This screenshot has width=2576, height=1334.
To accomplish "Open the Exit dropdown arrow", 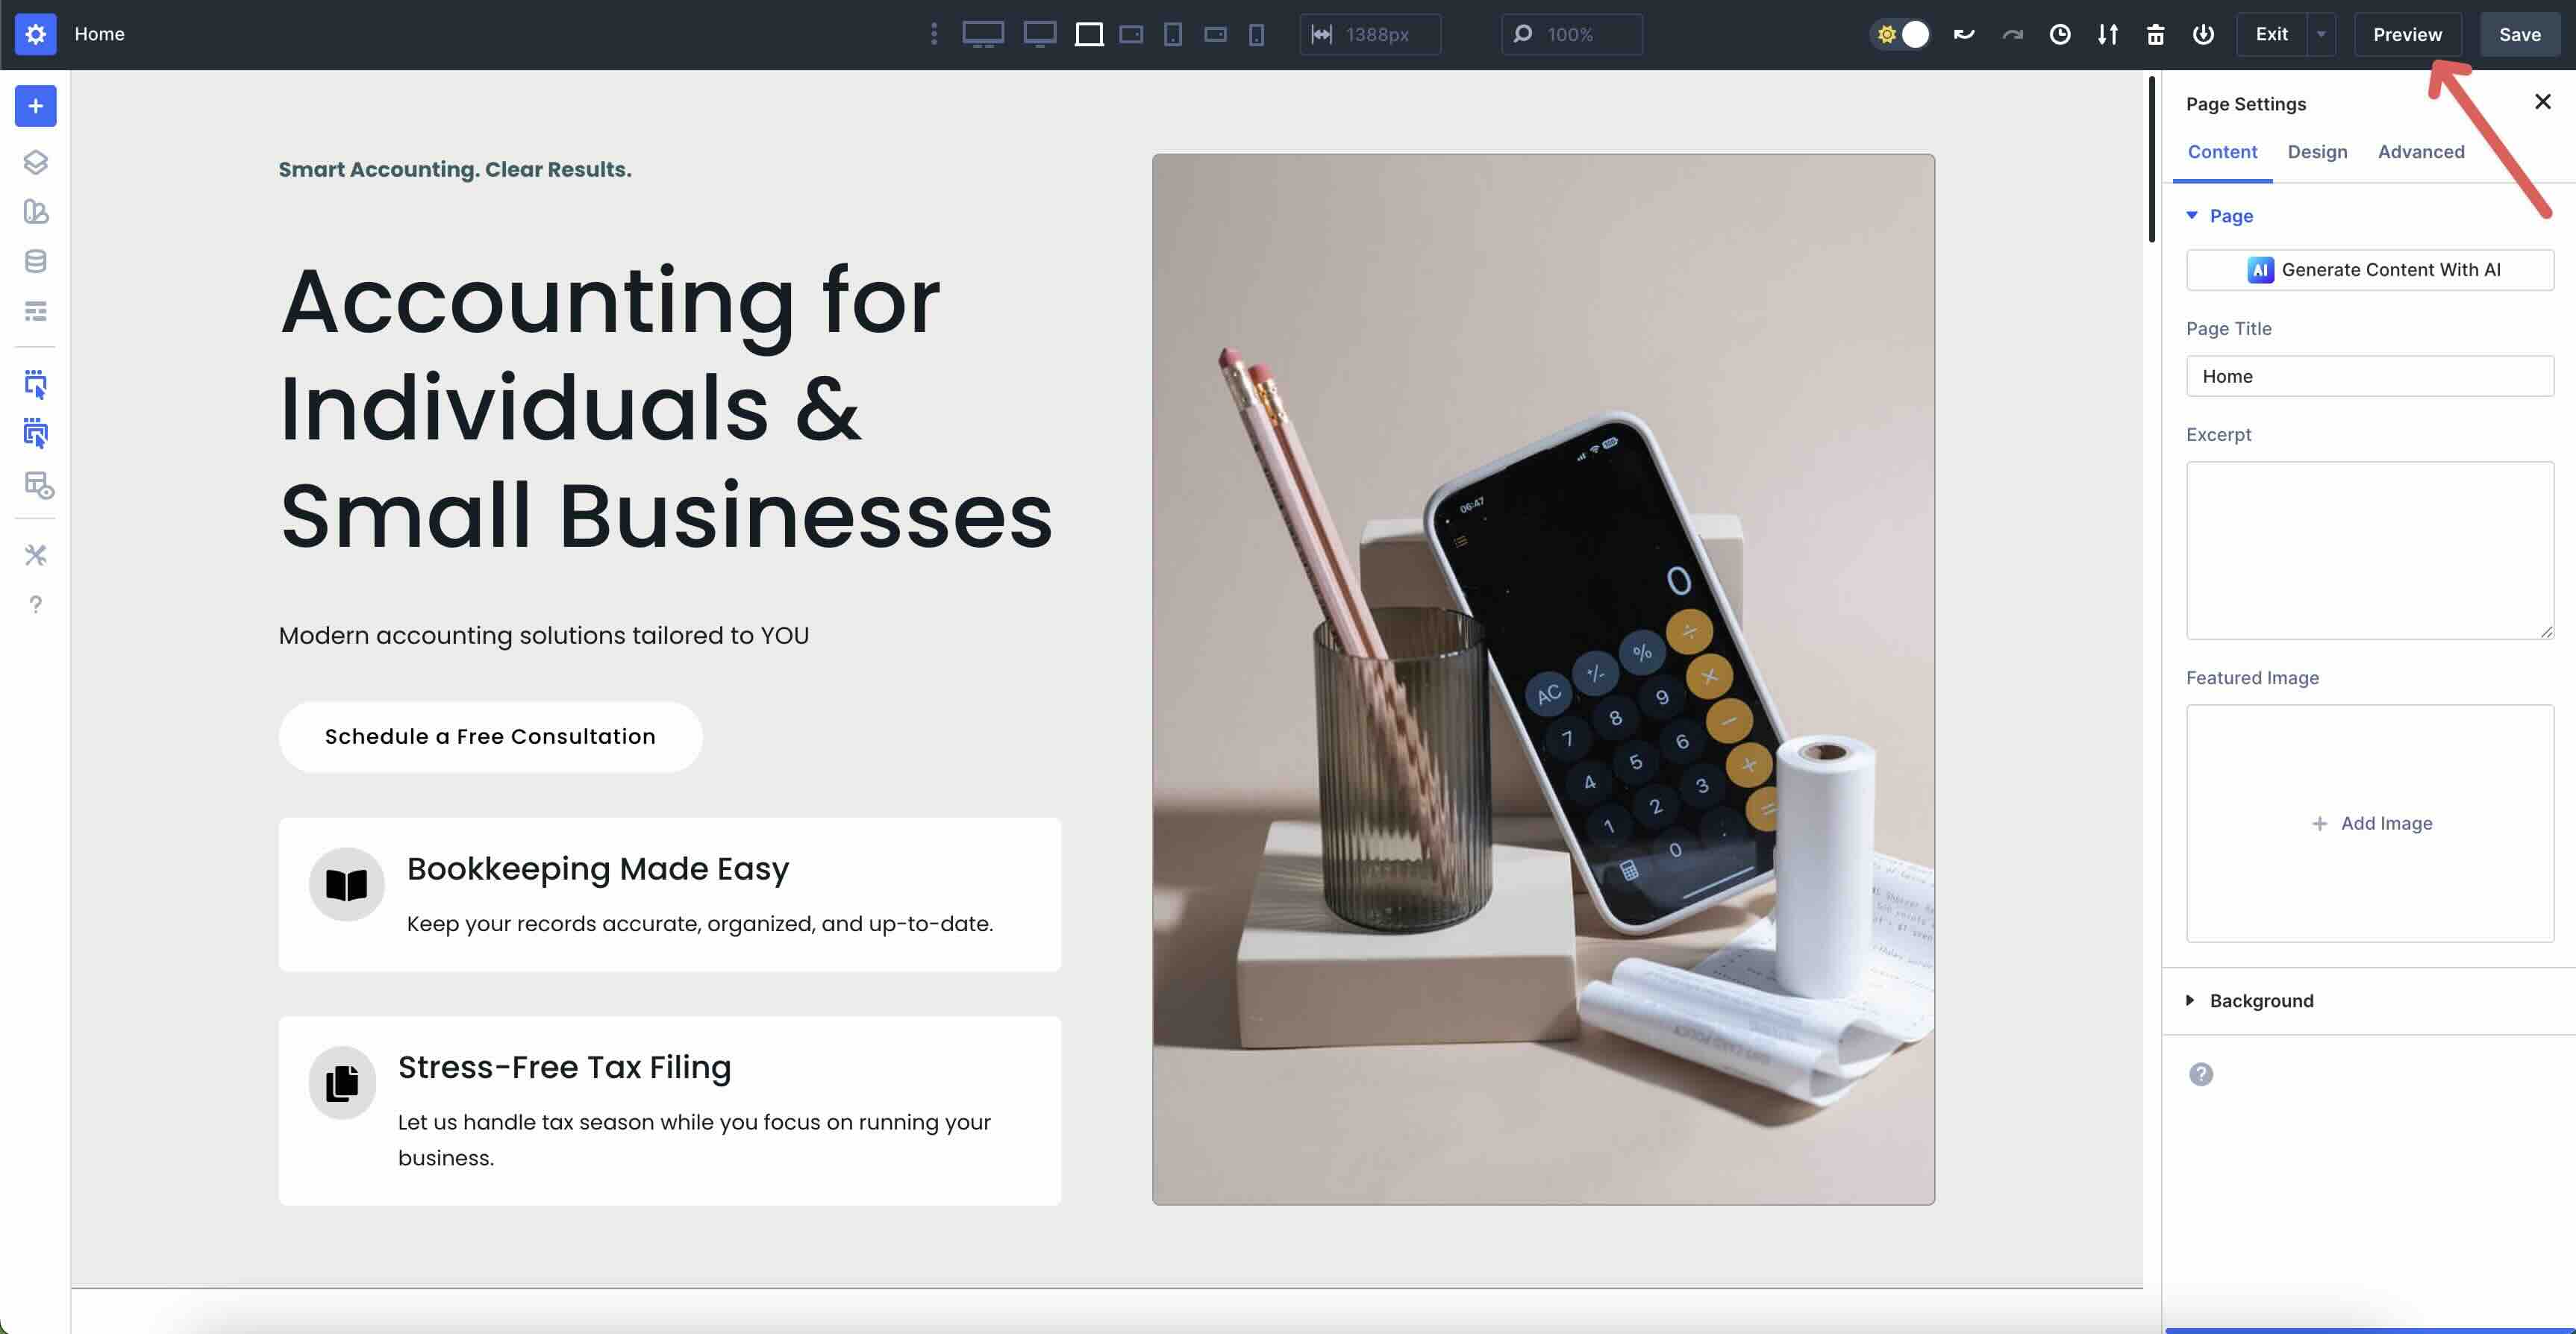I will point(2319,34).
